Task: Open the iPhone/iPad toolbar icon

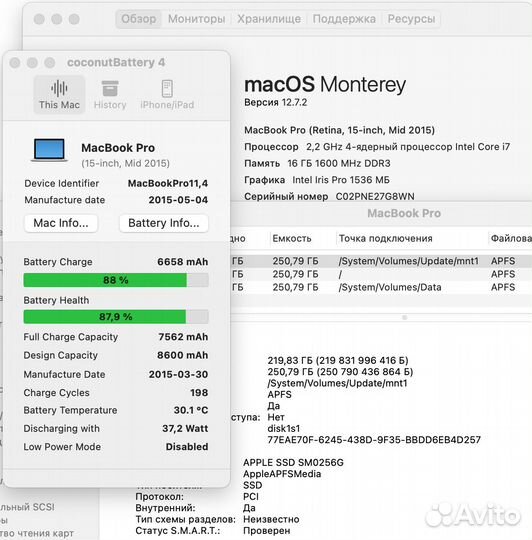Action: pos(167,95)
